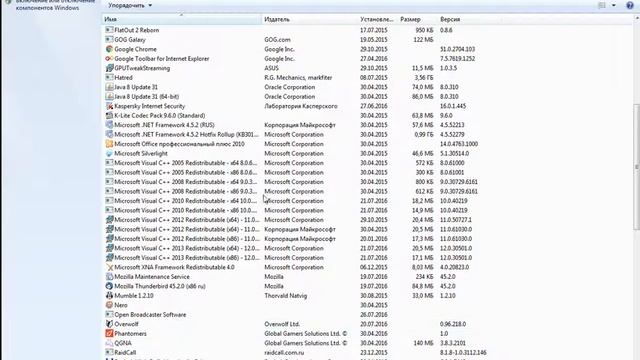Click the Google Chrome icon
The height and width of the screenshot is (360, 640).
click(x=109, y=49)
